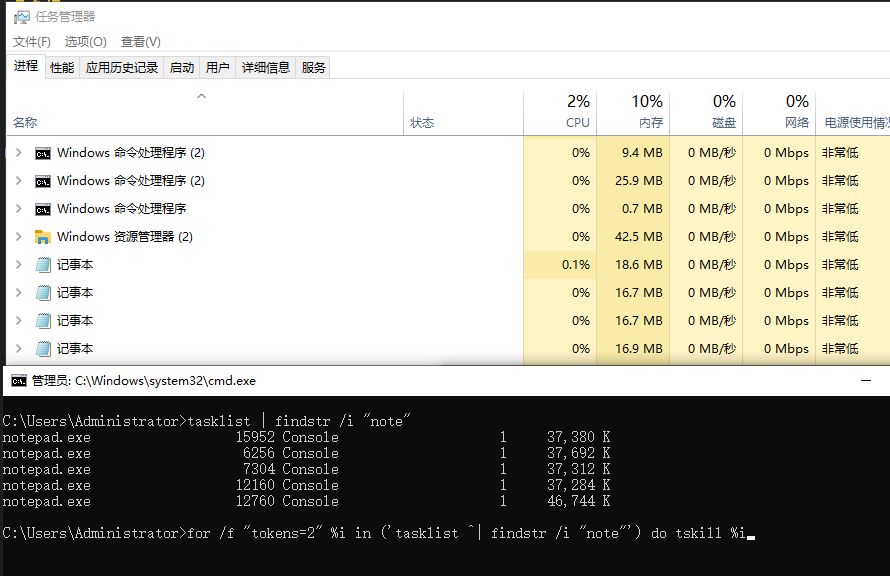Click the 46,744 K value in cmd
890x576 pixels.
[x=578, y=501]
